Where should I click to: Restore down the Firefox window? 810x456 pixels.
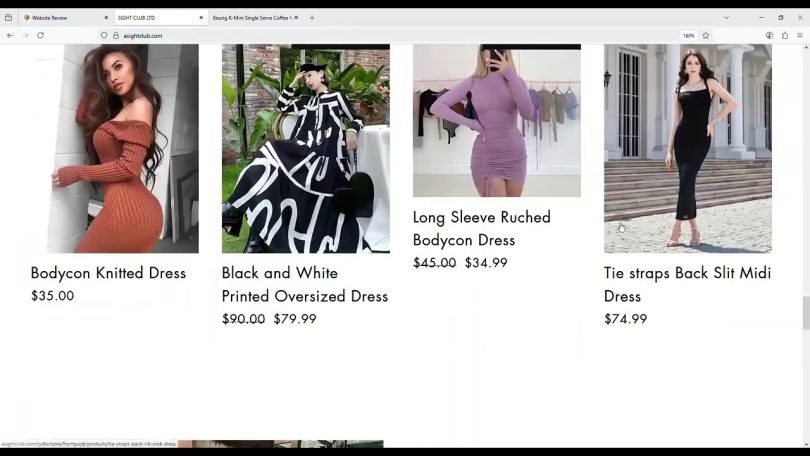coord(781,18)
